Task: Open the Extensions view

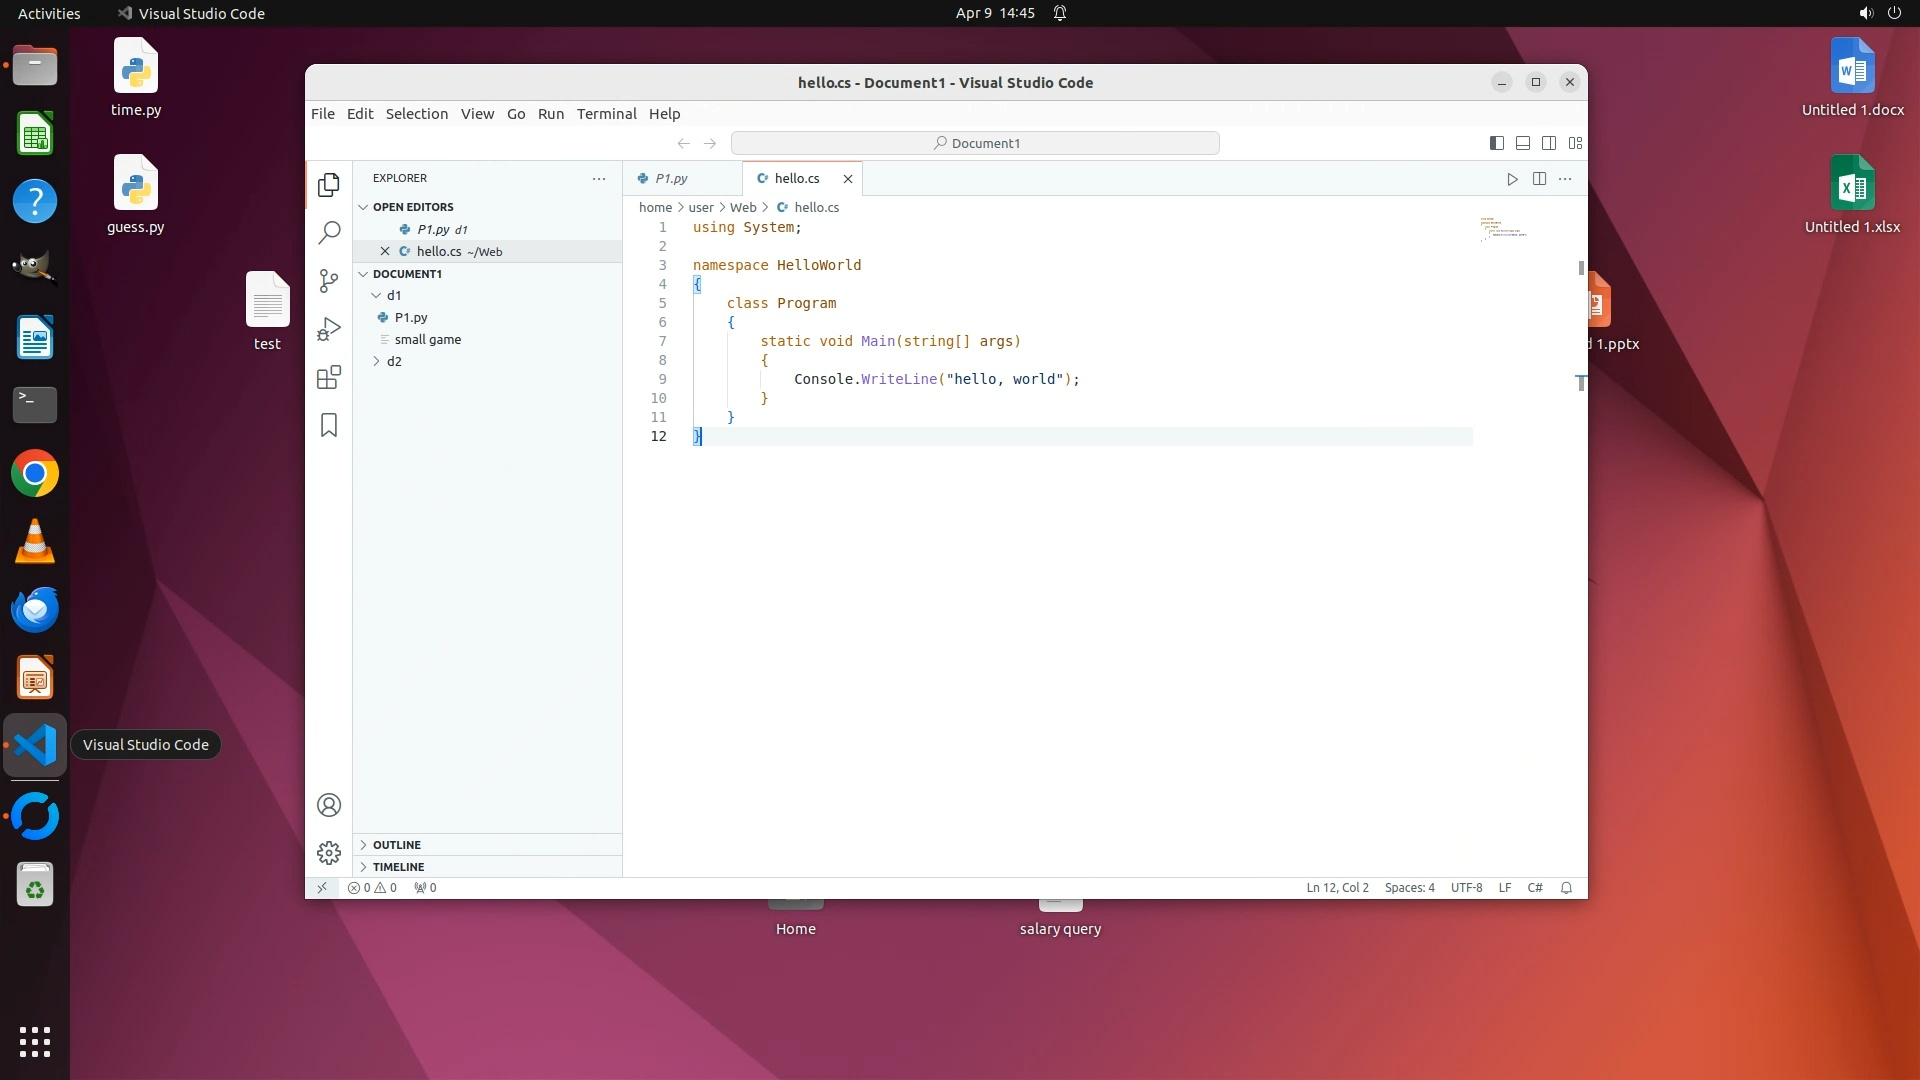Action: pyautogui.click(x=329, y=377)
